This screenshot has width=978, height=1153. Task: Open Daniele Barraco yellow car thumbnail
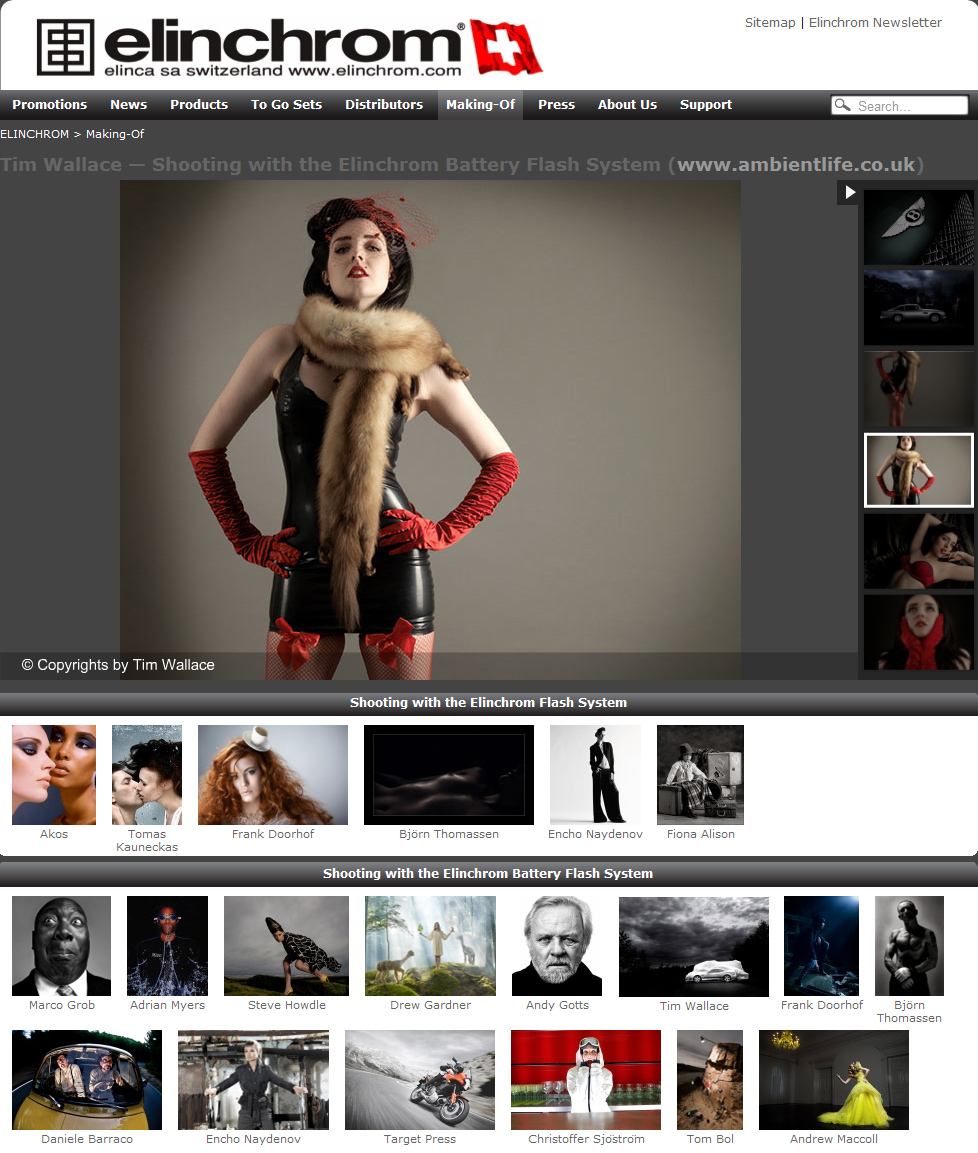coord(87,1079)
